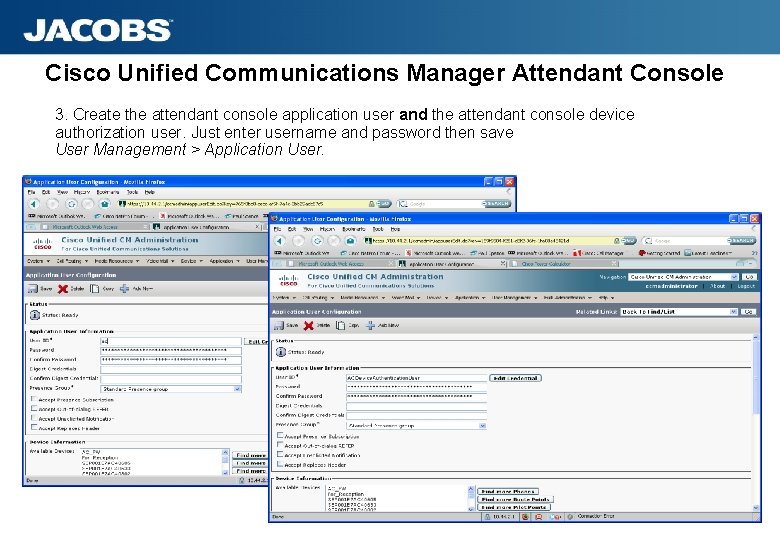Toggle Accept Presence Subscription in back window
Image resolution: width=780 pixels, height=540 pixels.
34,398
